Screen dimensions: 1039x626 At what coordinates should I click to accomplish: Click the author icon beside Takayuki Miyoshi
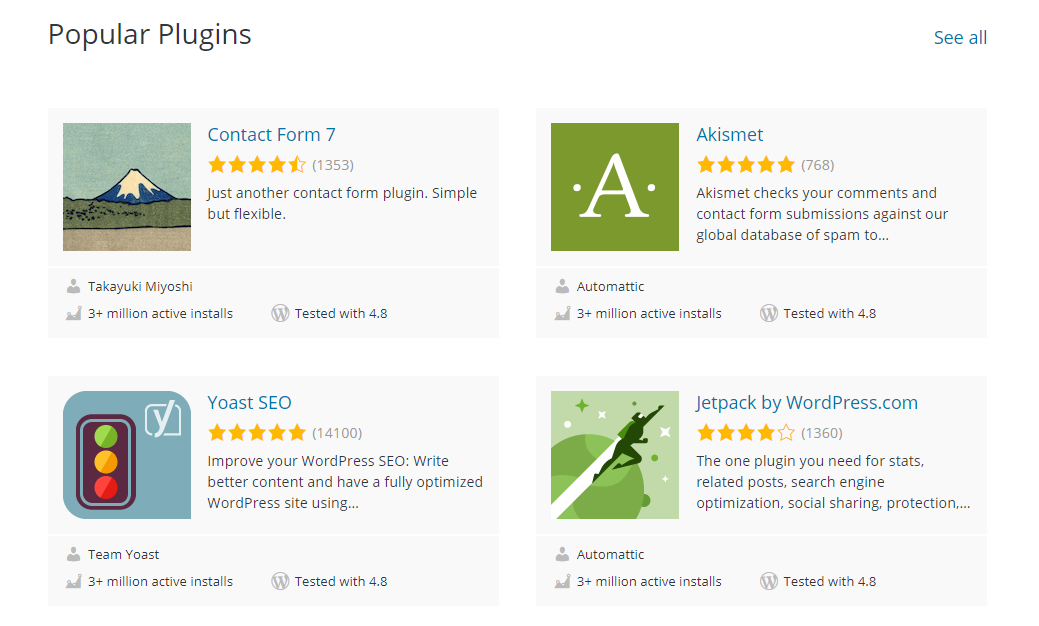[73, 287]
